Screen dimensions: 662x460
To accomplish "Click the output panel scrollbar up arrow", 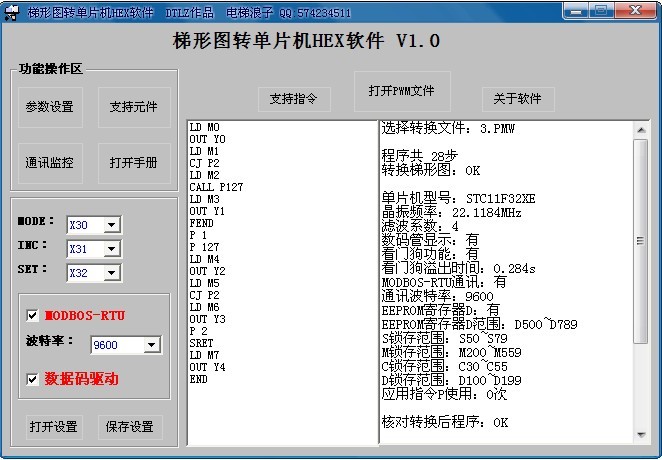I will (640, 129).
